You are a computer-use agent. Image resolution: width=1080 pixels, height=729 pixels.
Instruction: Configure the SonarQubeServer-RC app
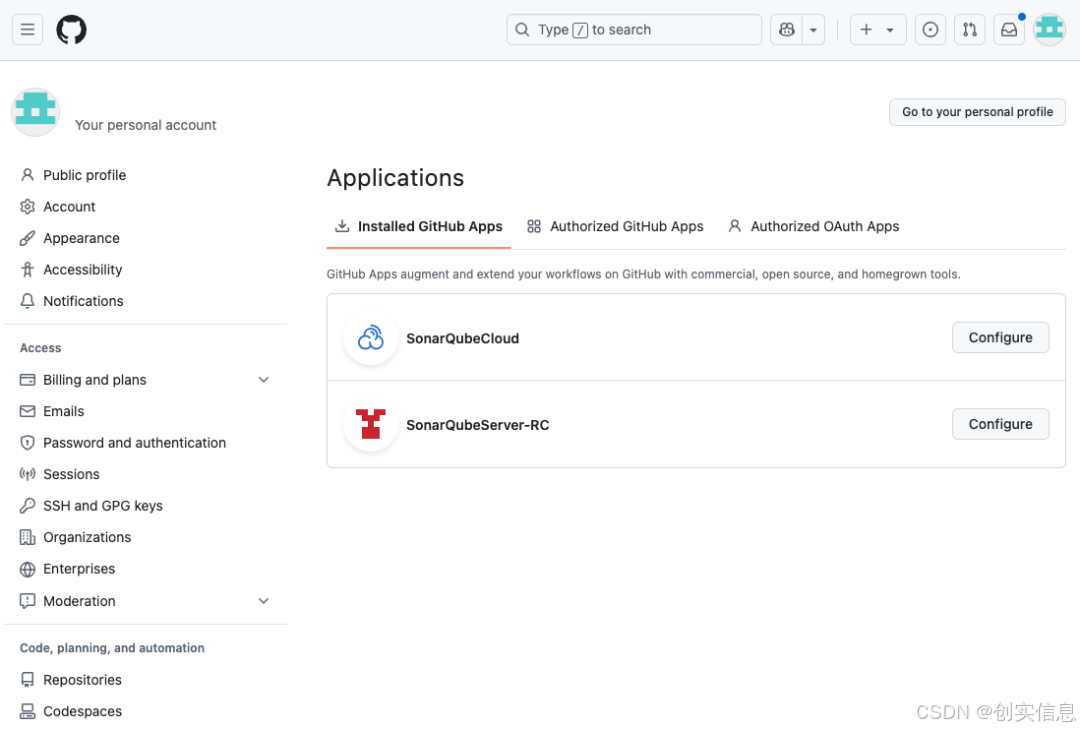[1000, 424]
